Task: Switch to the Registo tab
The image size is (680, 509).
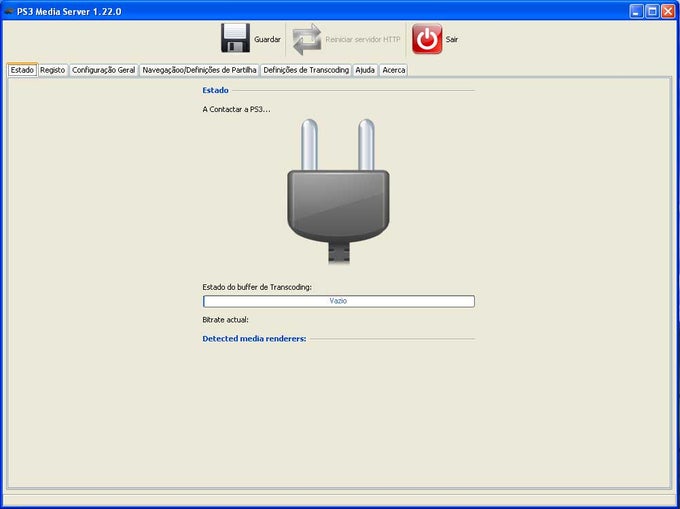Action: click(53, 70)
